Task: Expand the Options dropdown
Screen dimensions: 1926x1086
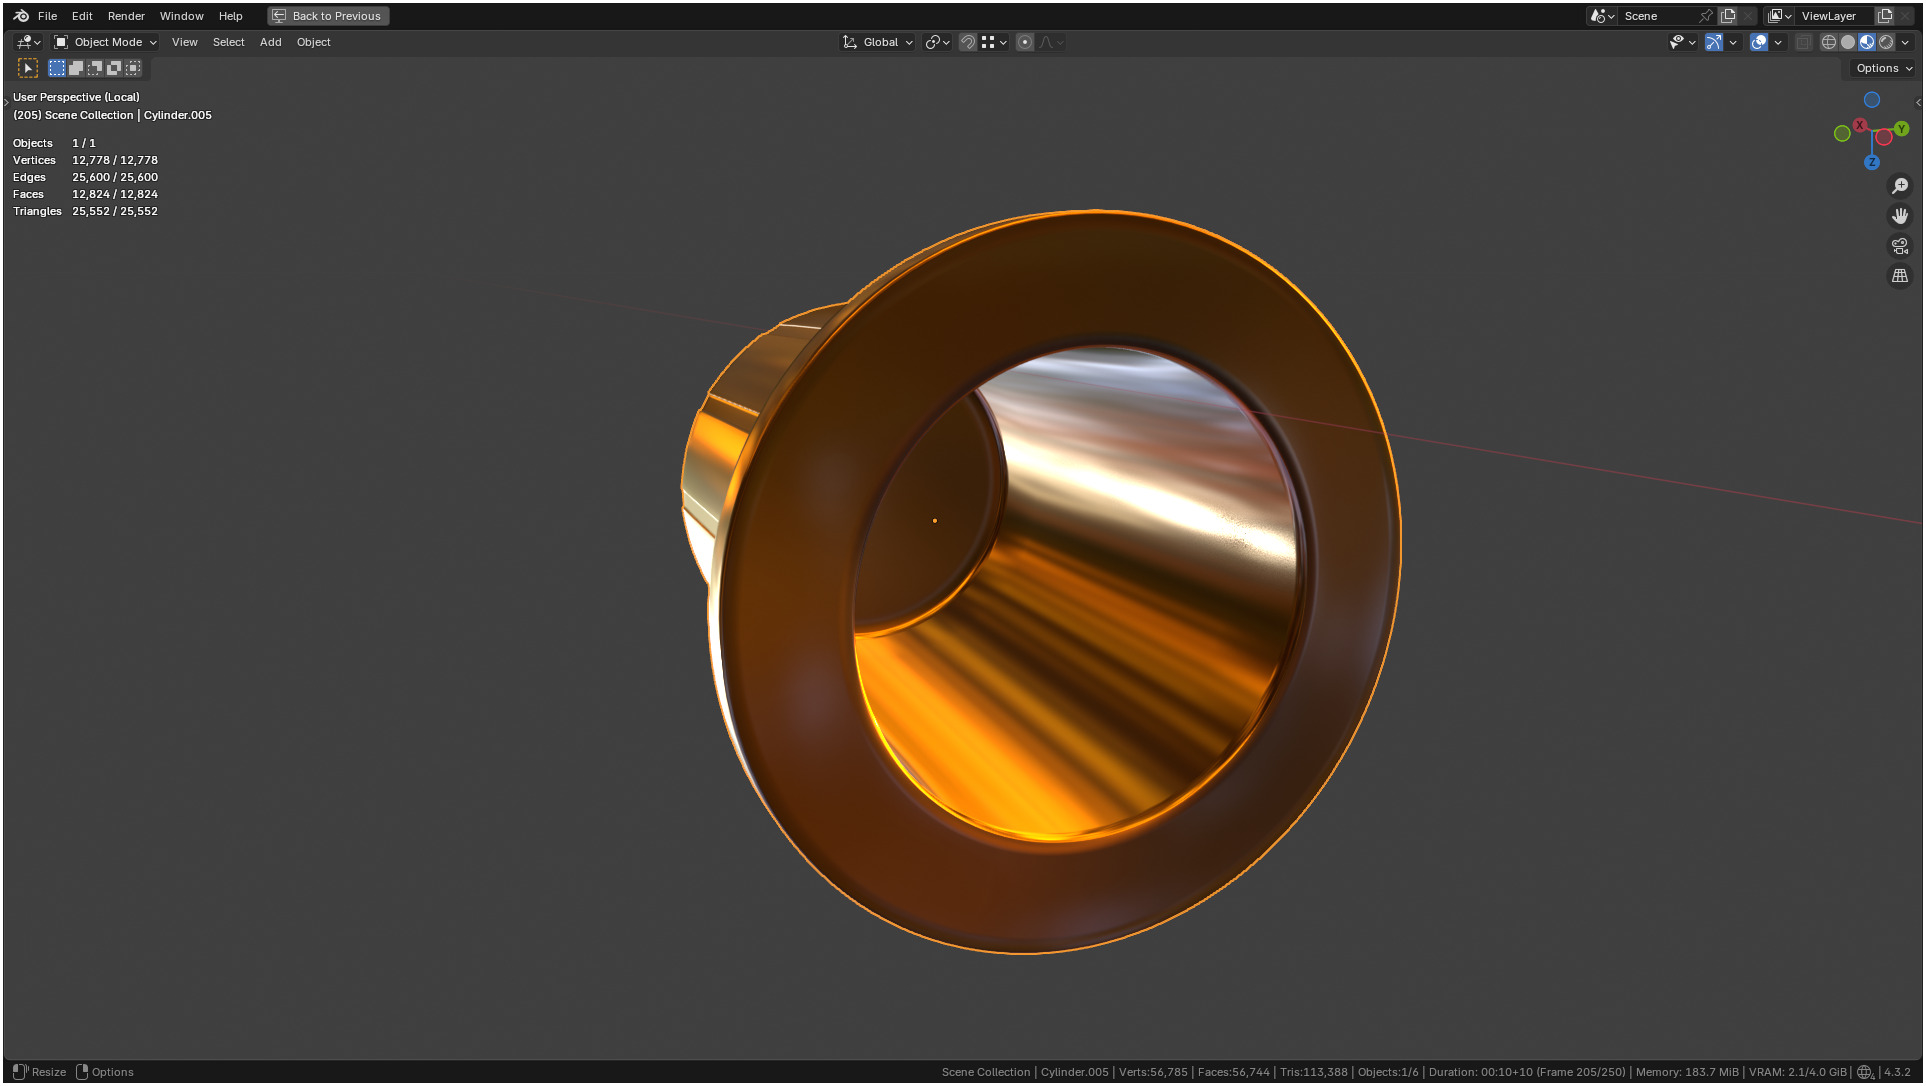Action: pyautogui.click(x=1884, y=68)
